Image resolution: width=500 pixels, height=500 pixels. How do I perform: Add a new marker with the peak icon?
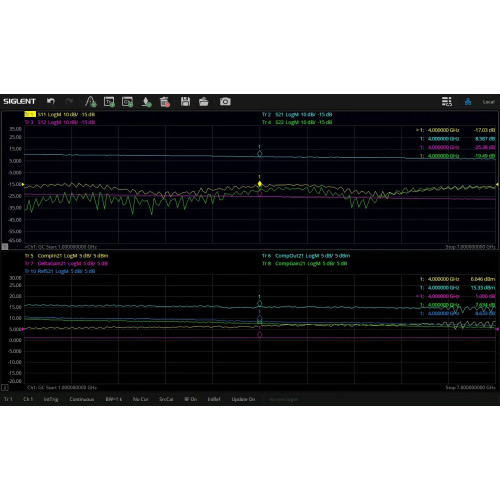(90, 101)
